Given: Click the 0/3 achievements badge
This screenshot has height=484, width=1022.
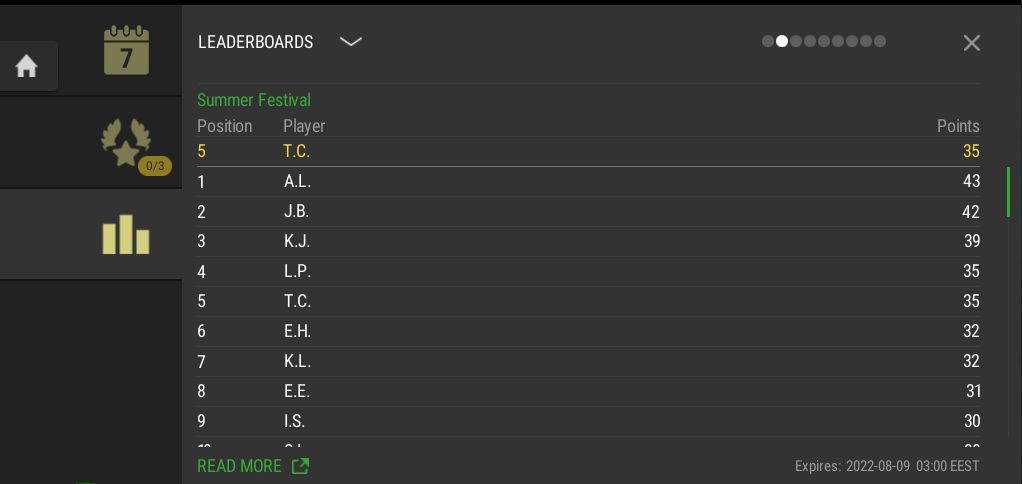Looking at the screenshot, I should point(155,166).
